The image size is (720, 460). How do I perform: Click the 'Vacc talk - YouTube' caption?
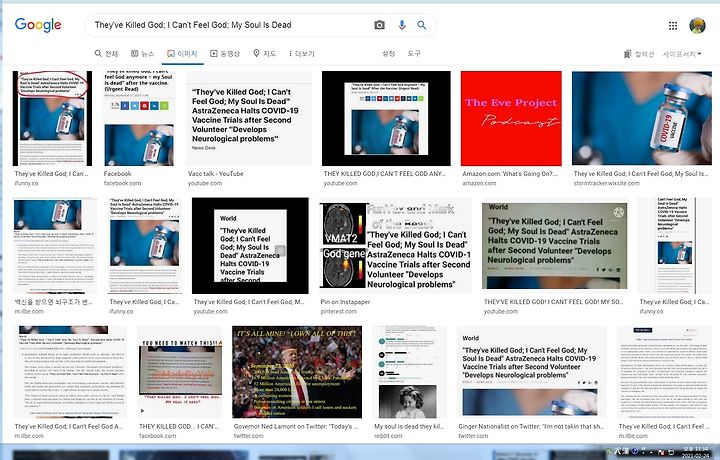[x=215, y=174]
